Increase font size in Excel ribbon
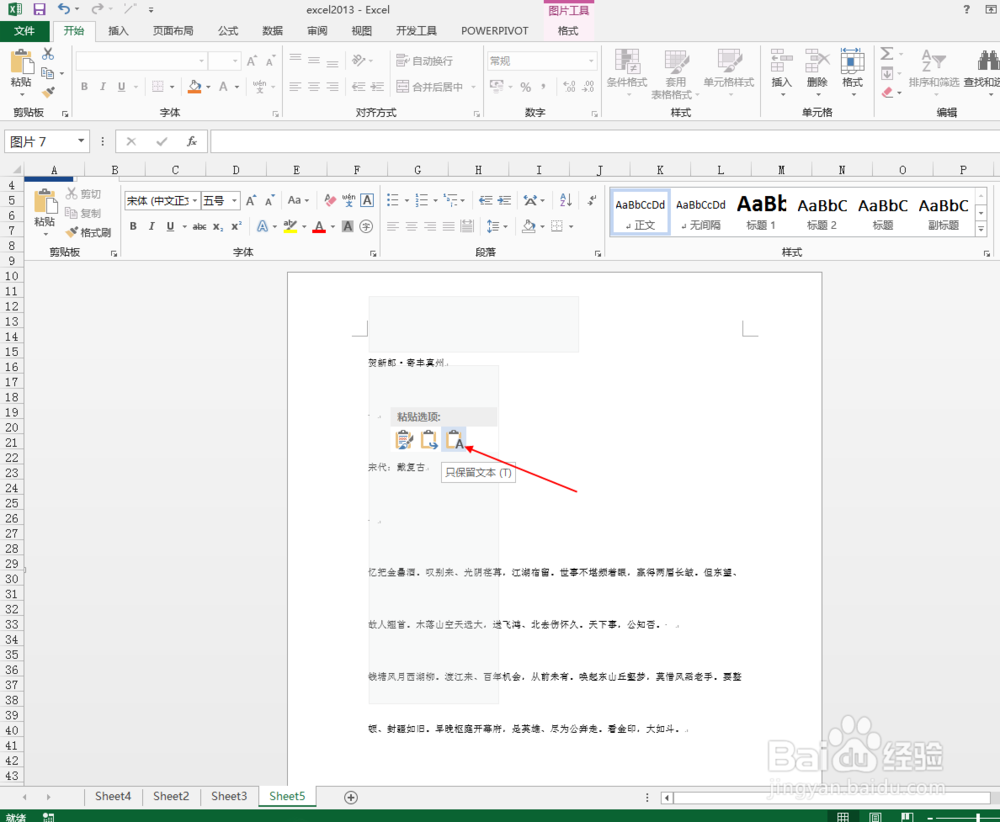The image size is (1000, 822). [251, 61]
